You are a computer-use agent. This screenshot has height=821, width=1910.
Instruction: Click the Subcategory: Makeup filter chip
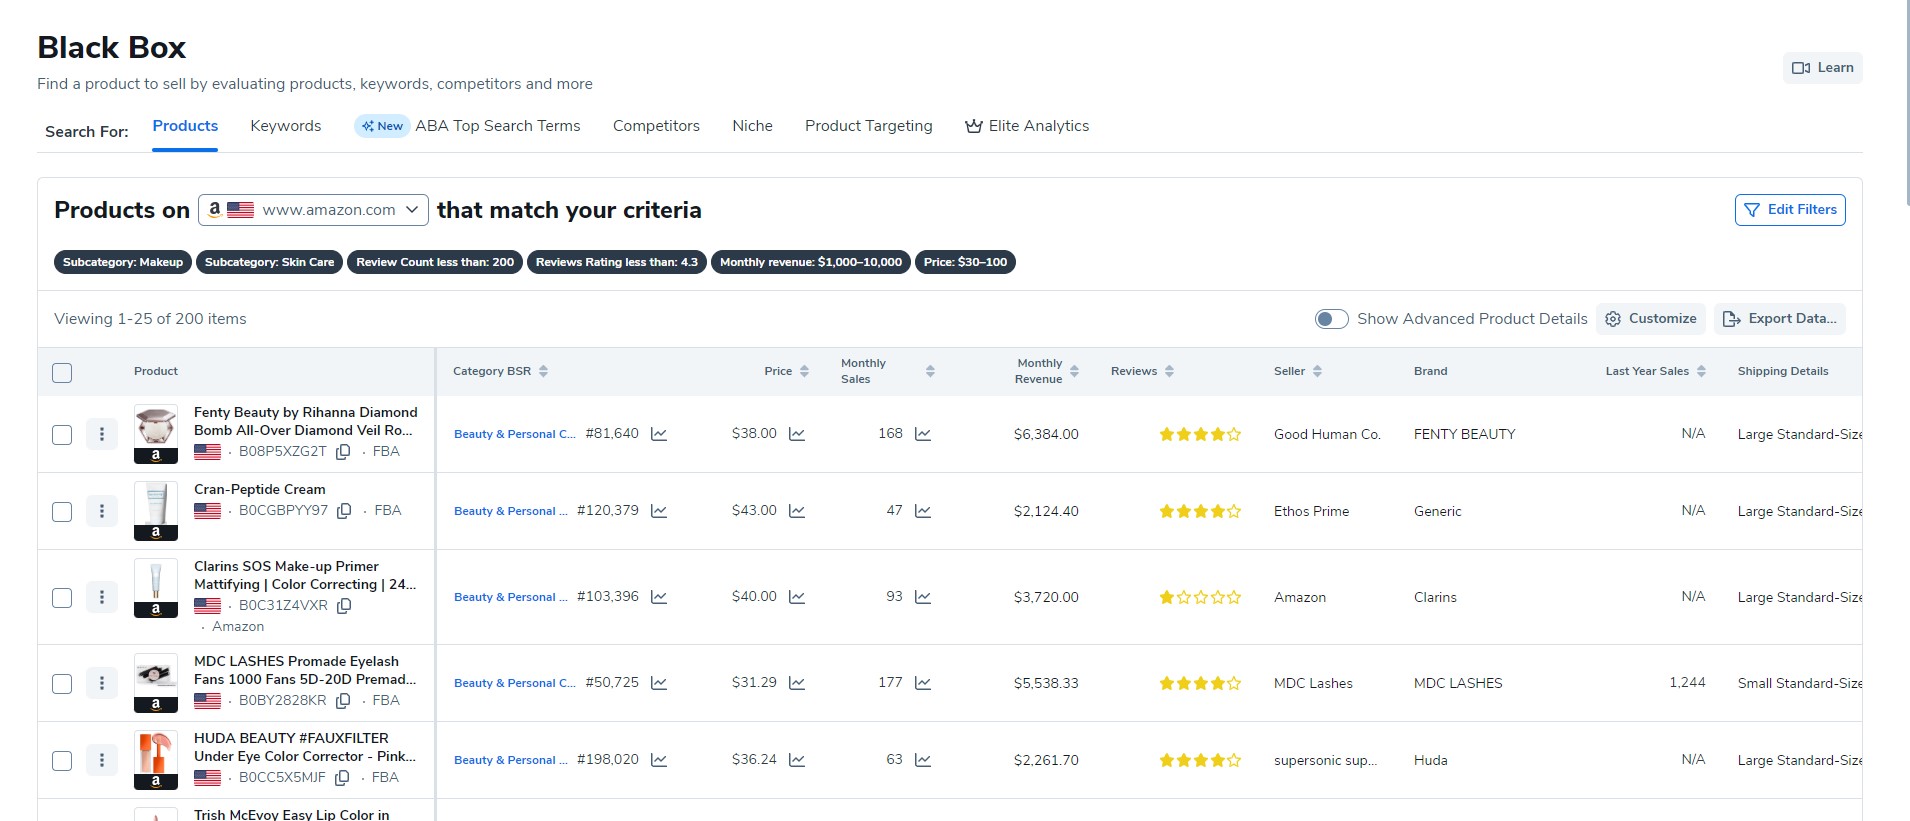click(123, 262)
